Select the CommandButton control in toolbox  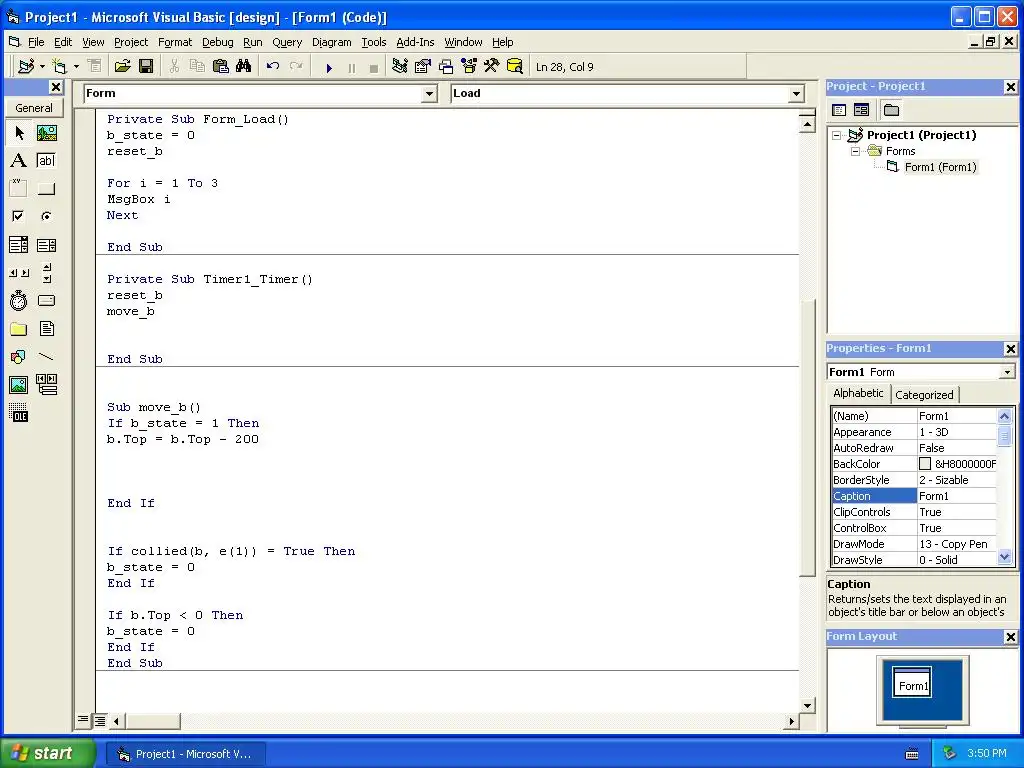(46, 189)
